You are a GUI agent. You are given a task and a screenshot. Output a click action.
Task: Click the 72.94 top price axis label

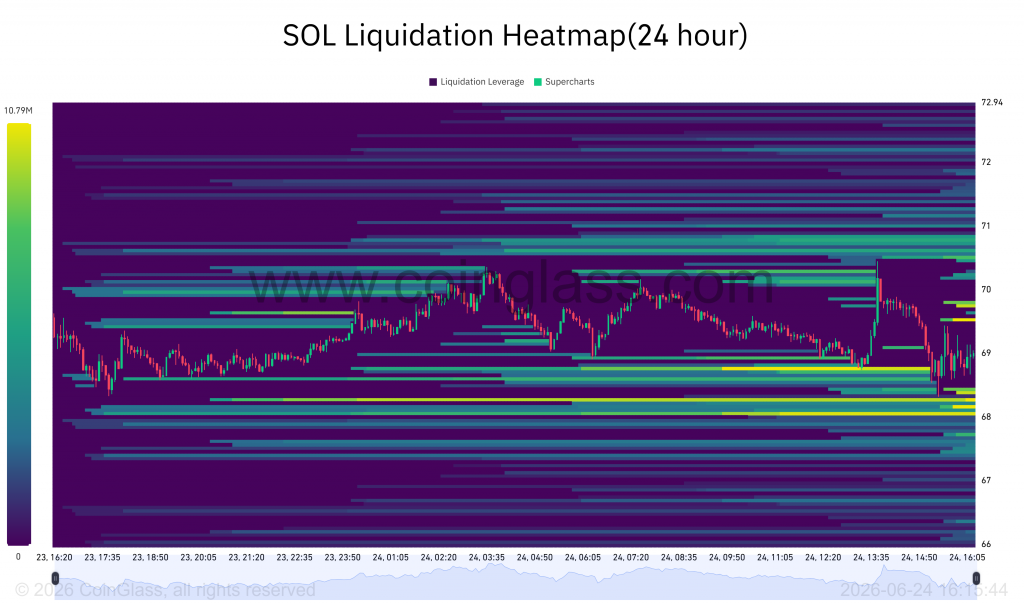click(x=992, y=103)
